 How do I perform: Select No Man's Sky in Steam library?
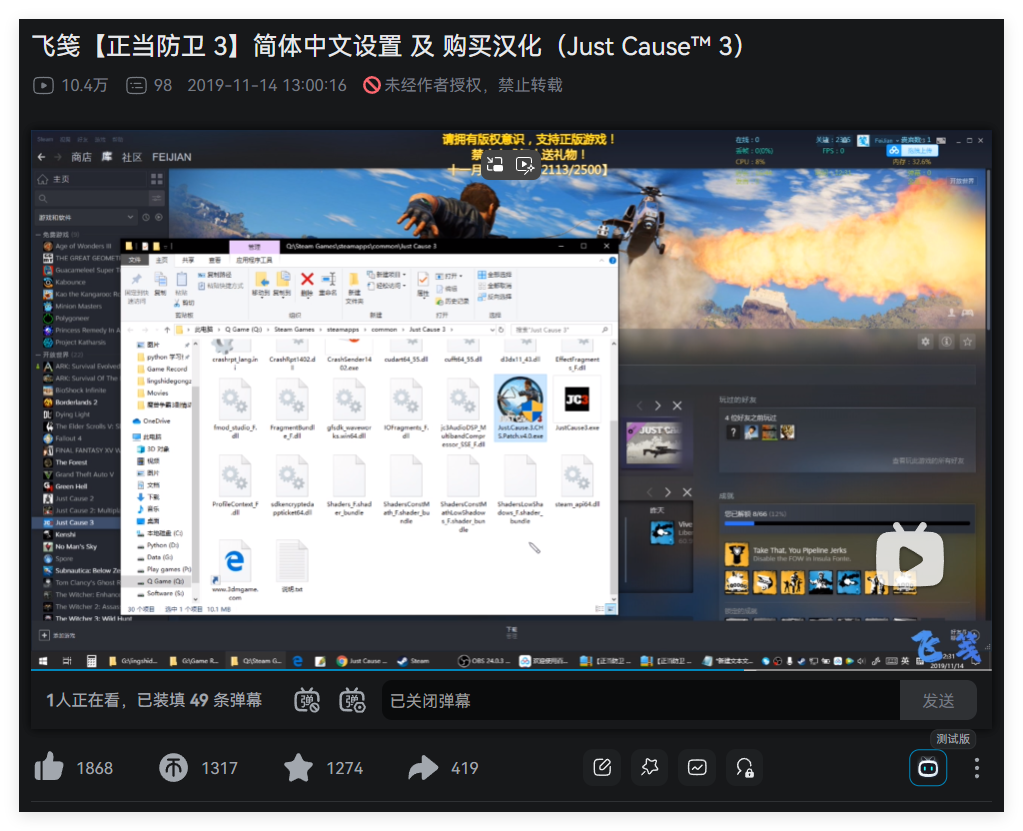(x=76, y=547)
